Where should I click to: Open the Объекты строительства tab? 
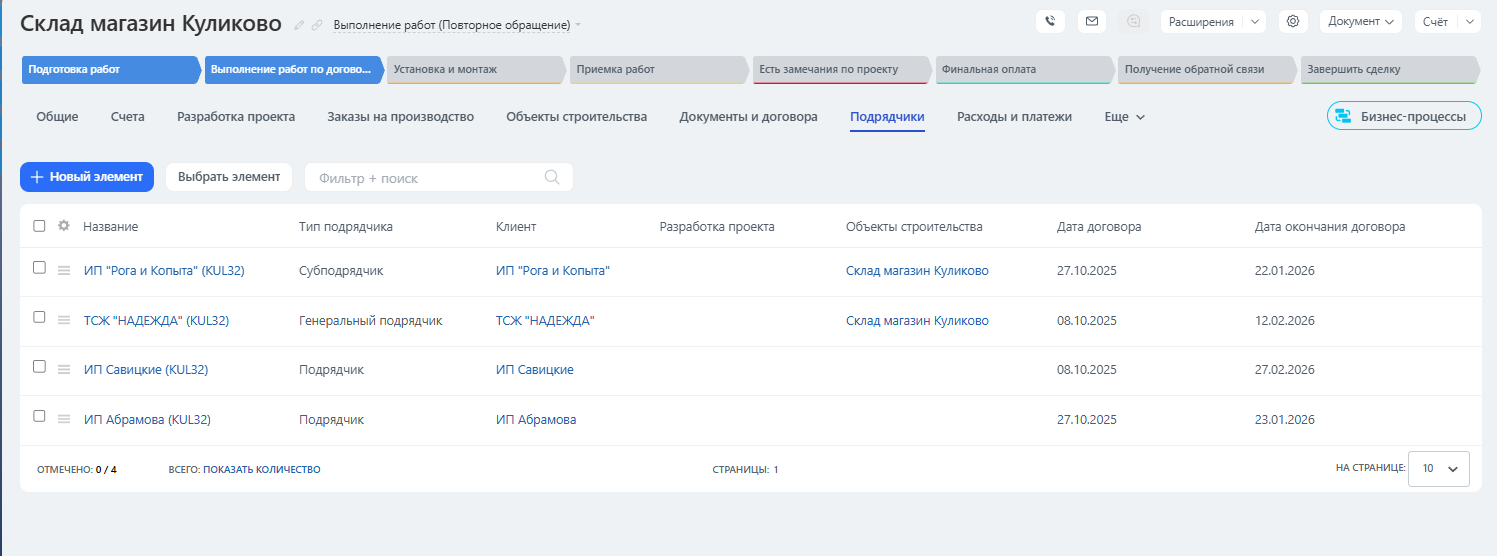[576, 117]
